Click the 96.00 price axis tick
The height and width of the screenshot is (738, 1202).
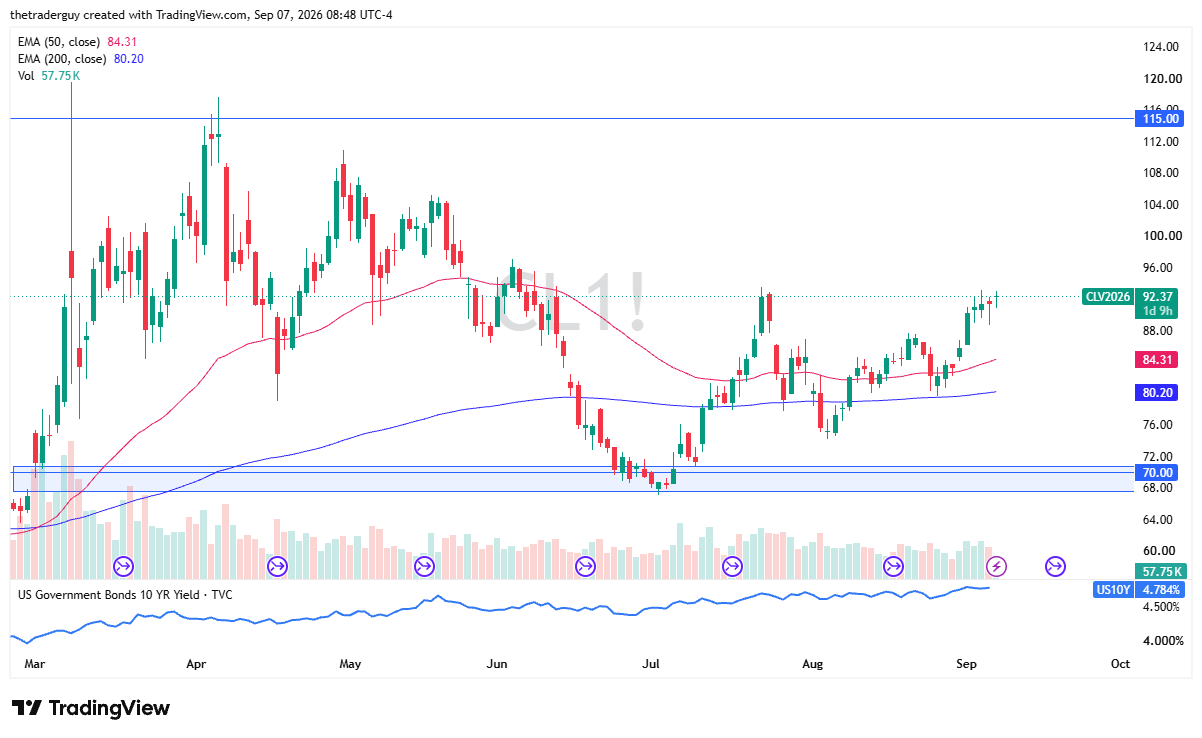click(x=1160, y=267)
